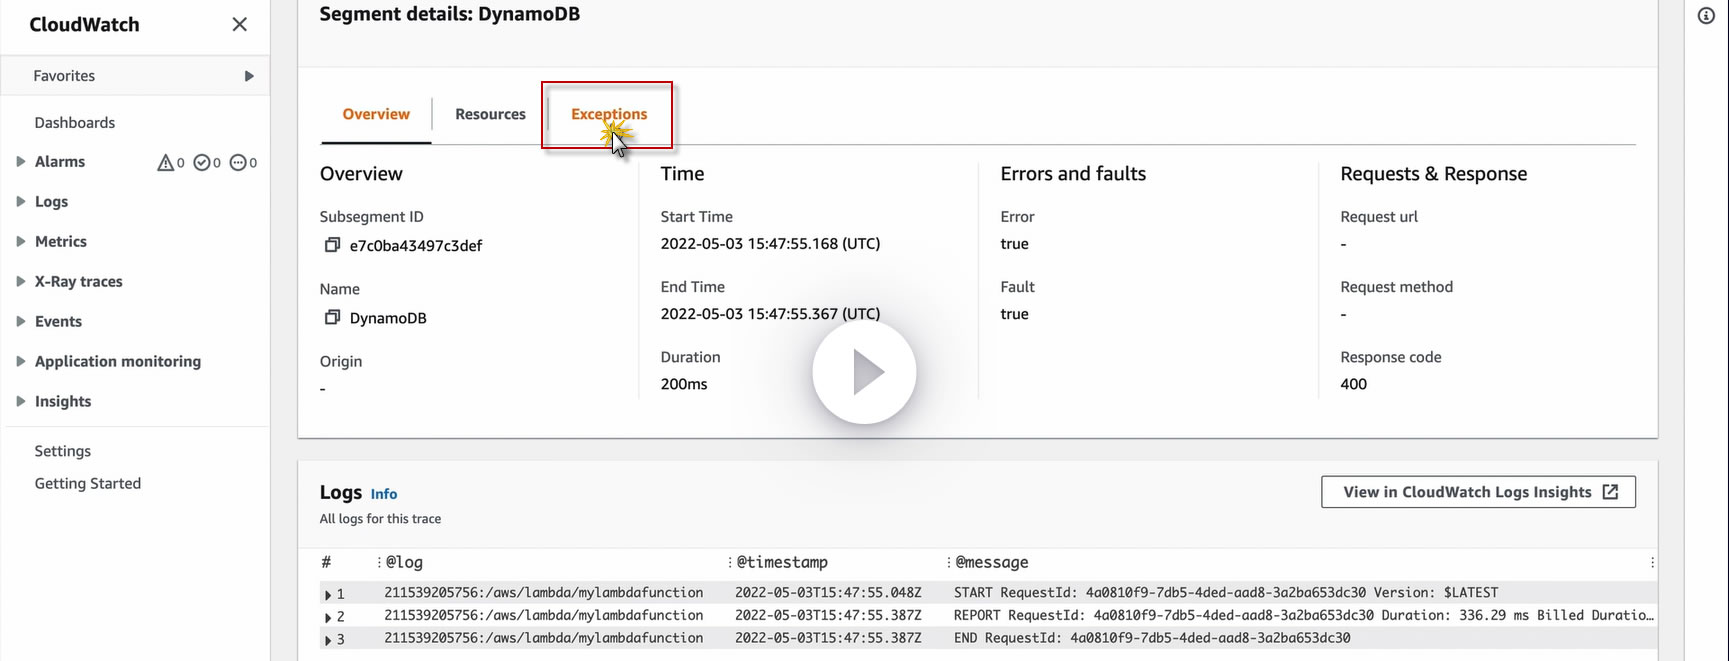Click the Errors and faults heading
The width and height of the screenshot is (1729, 661).
click(1073, 174)
